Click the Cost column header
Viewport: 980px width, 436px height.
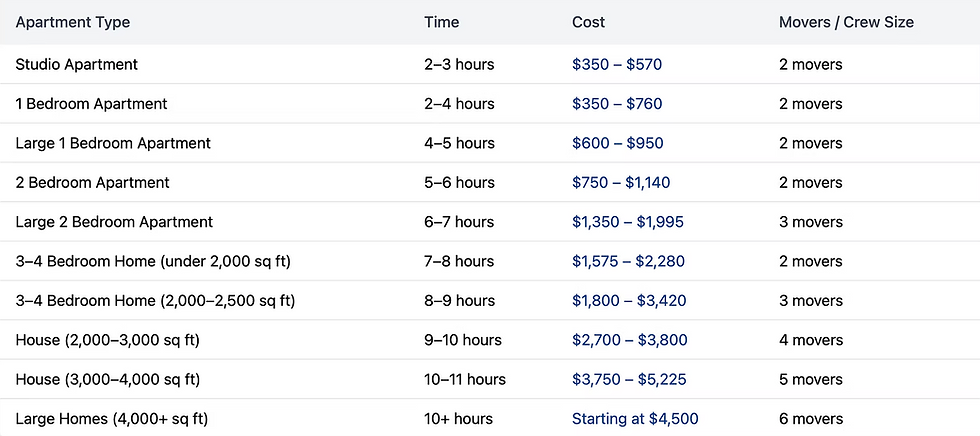588,22
